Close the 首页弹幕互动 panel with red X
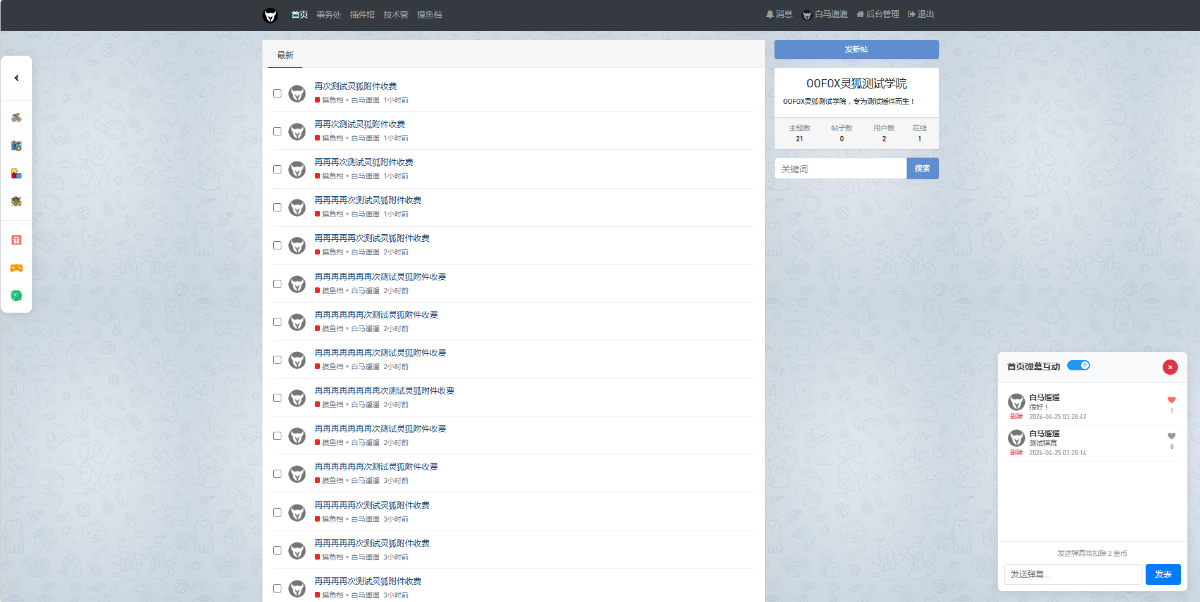 1170,367
